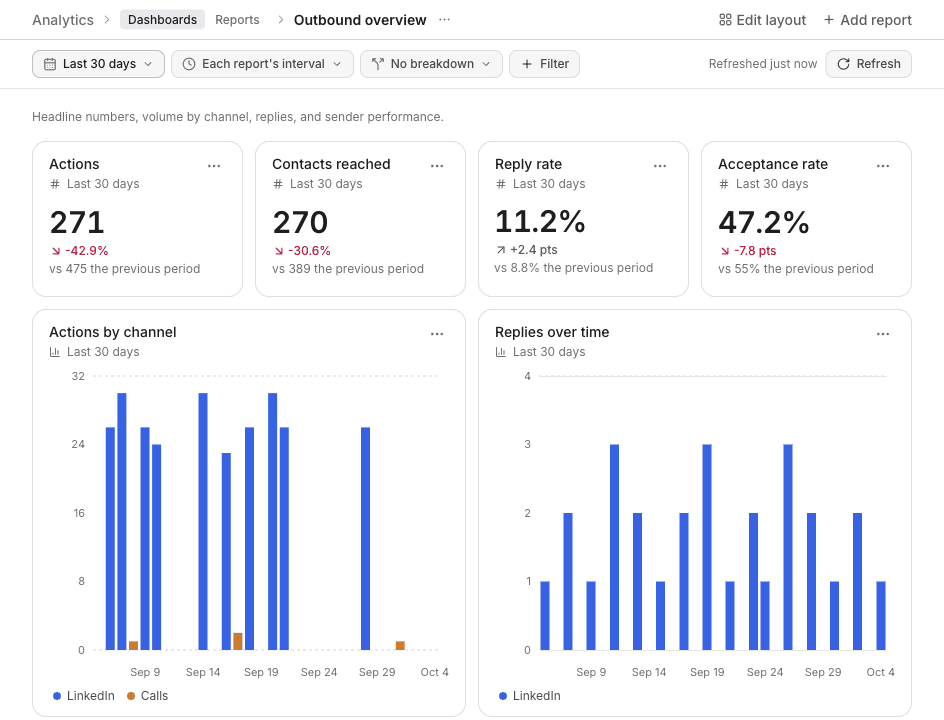Click the Add report button

(x=868, y=20)
